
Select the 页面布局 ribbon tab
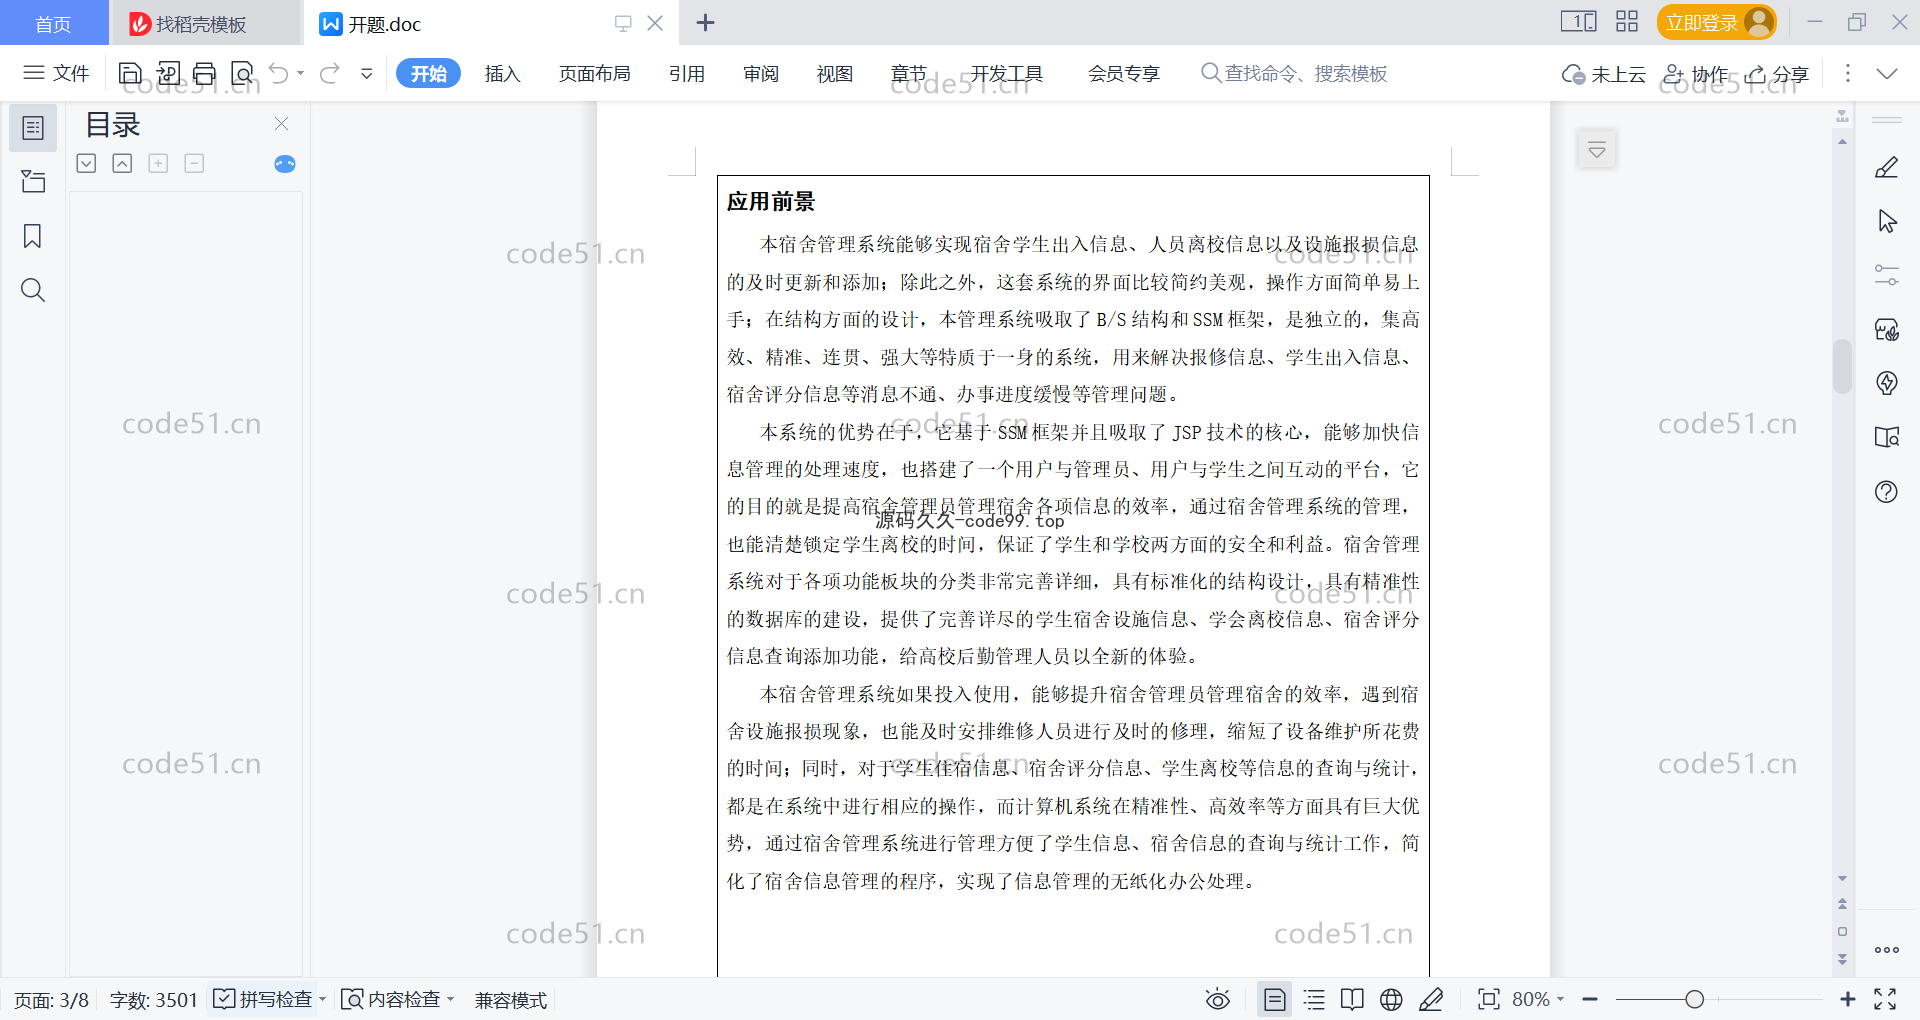[x=595, y=73]
